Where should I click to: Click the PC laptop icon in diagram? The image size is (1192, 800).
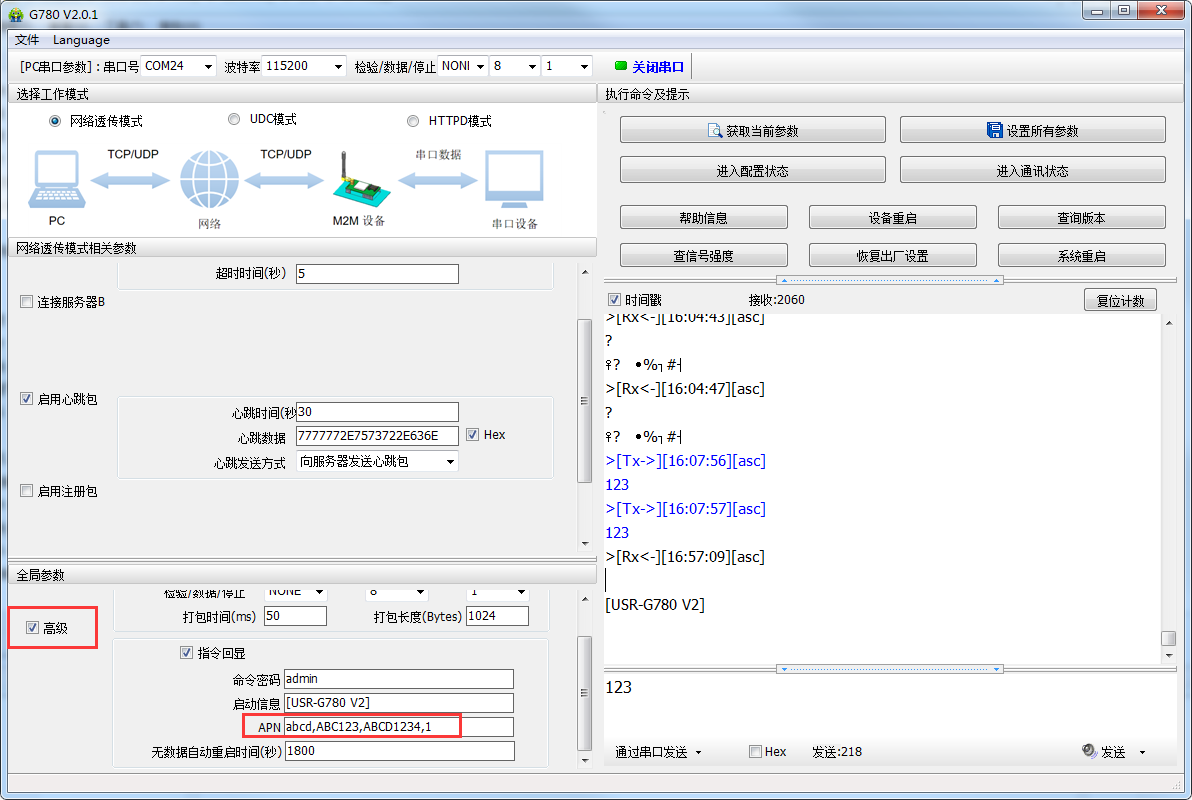click(x=57, y=181)
